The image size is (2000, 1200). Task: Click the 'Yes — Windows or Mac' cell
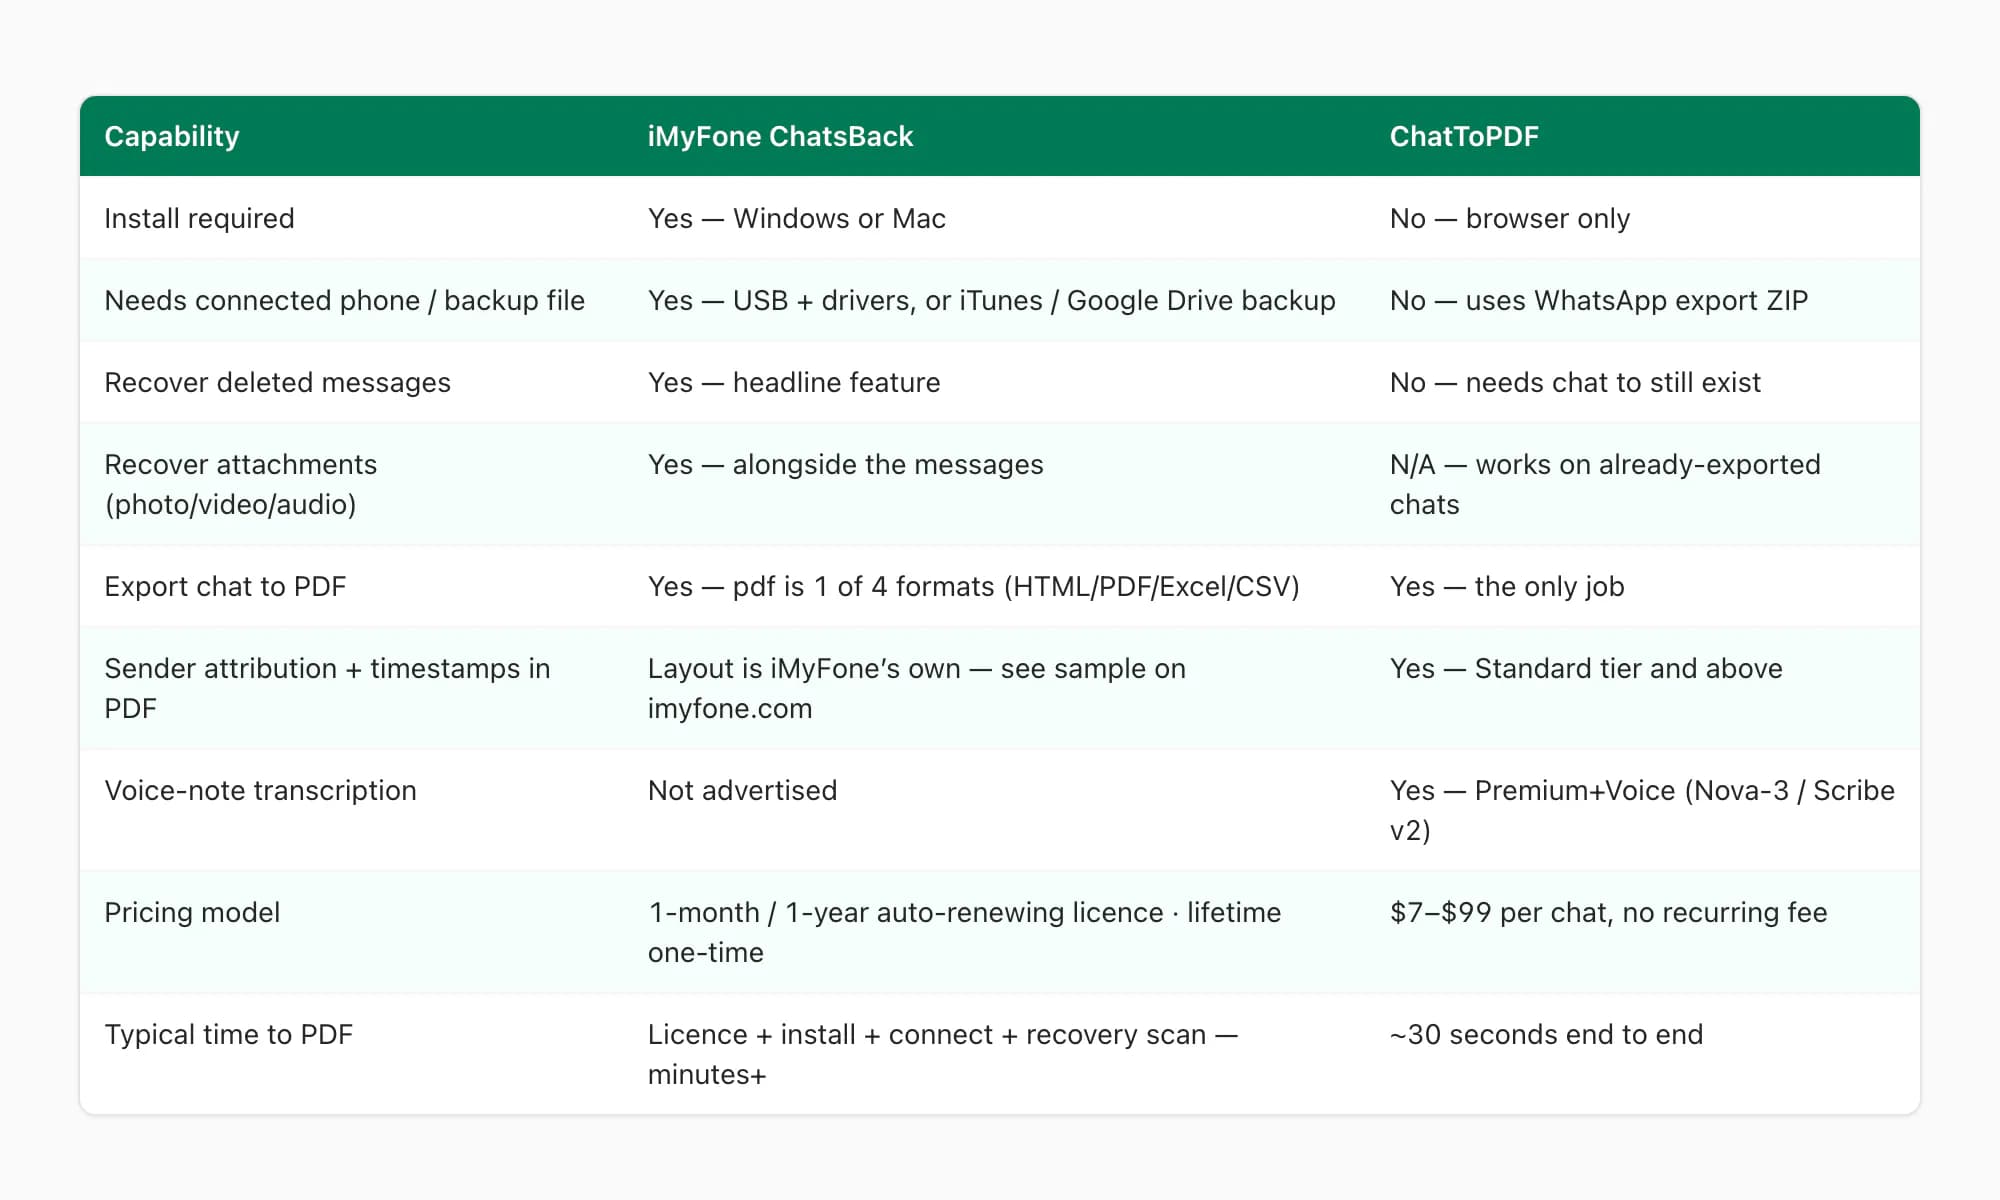tap(796, 218)
